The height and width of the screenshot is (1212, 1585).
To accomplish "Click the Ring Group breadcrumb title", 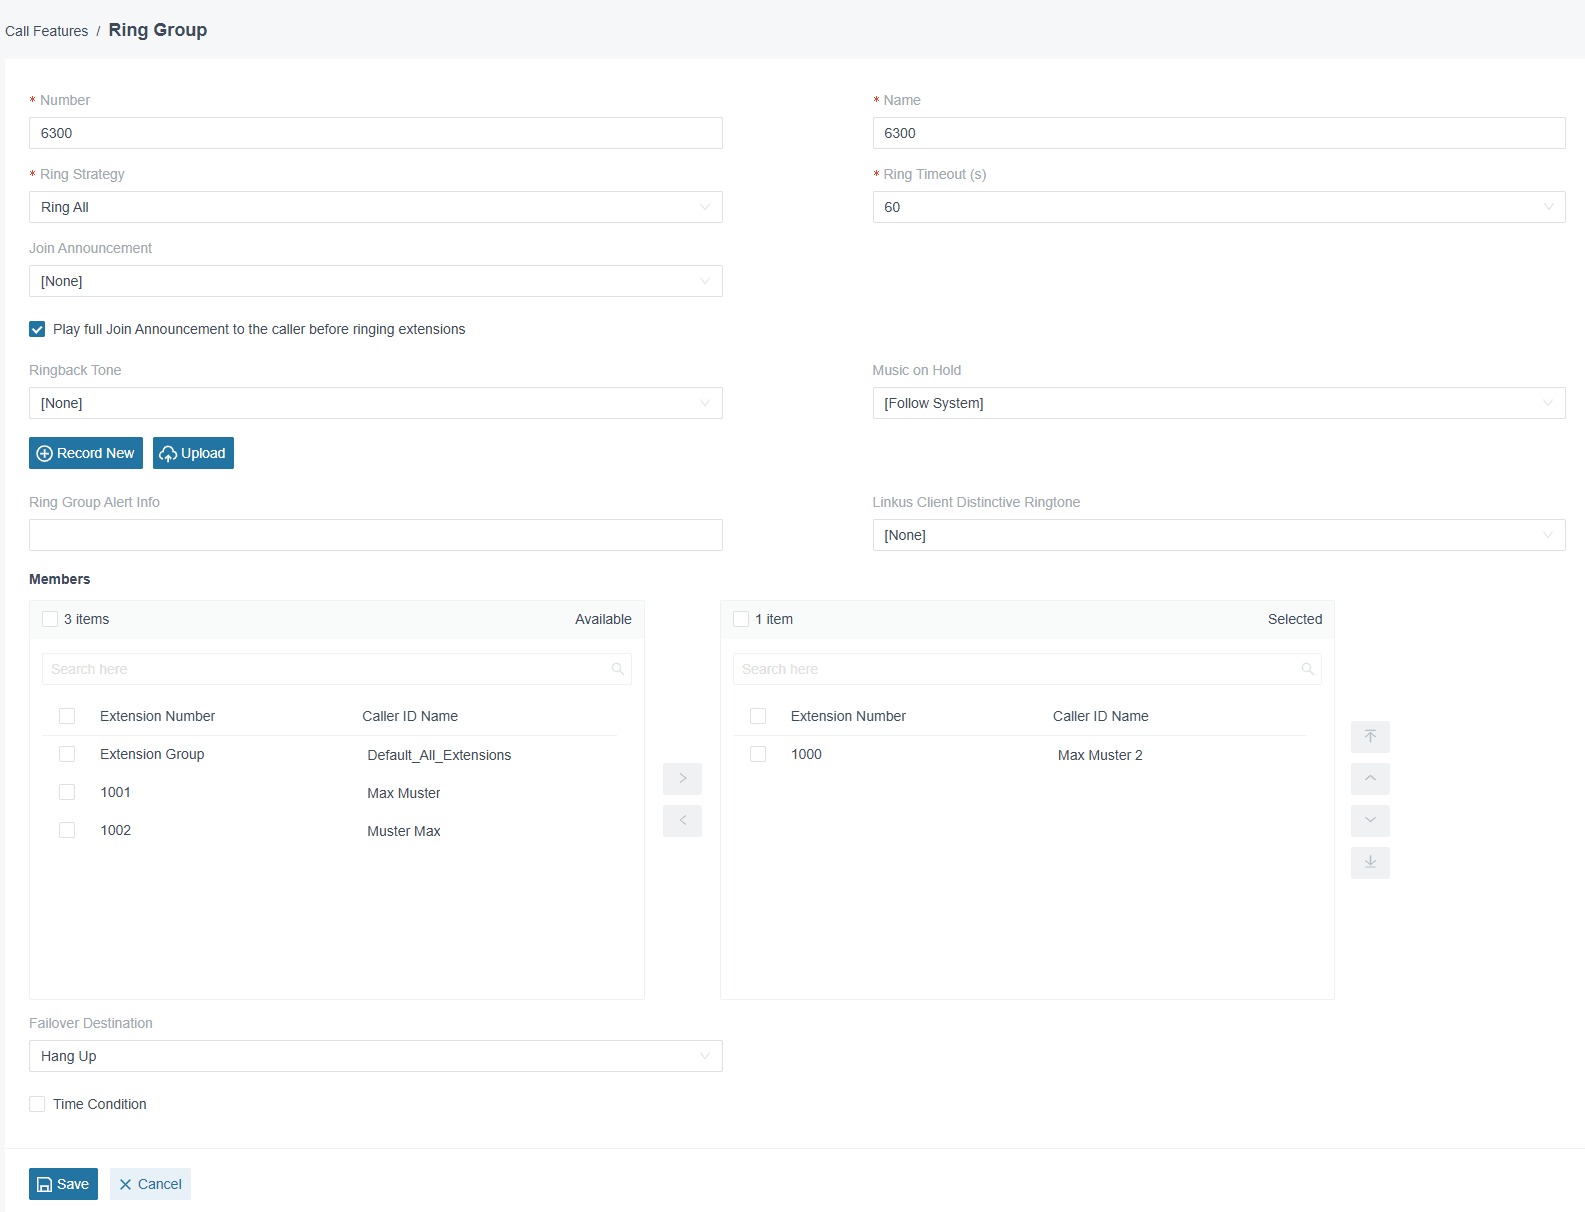I will pos(158,30).
